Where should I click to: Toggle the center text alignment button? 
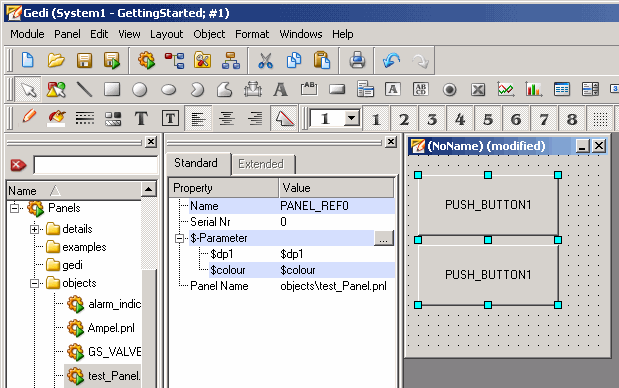(x=227, y=118)
